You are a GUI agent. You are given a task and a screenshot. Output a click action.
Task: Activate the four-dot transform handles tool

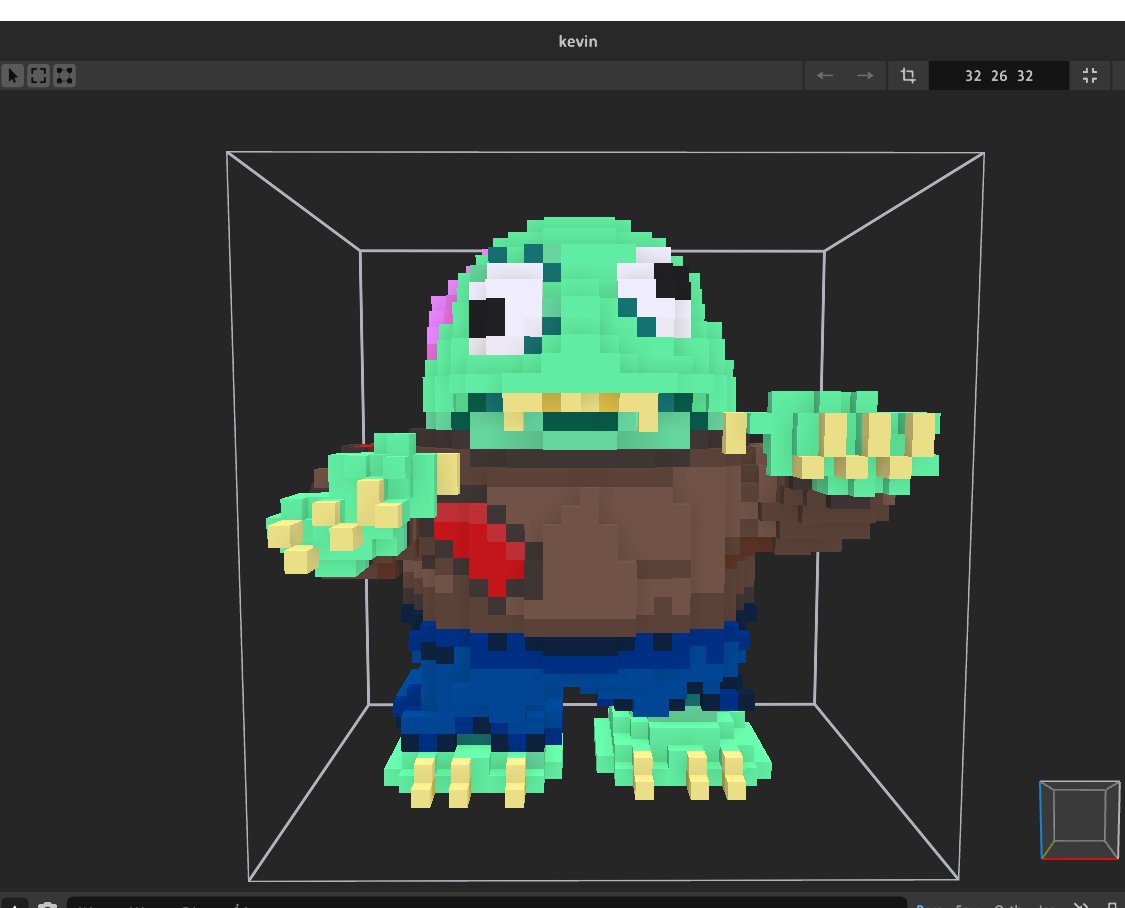click(x=65, y=75)
